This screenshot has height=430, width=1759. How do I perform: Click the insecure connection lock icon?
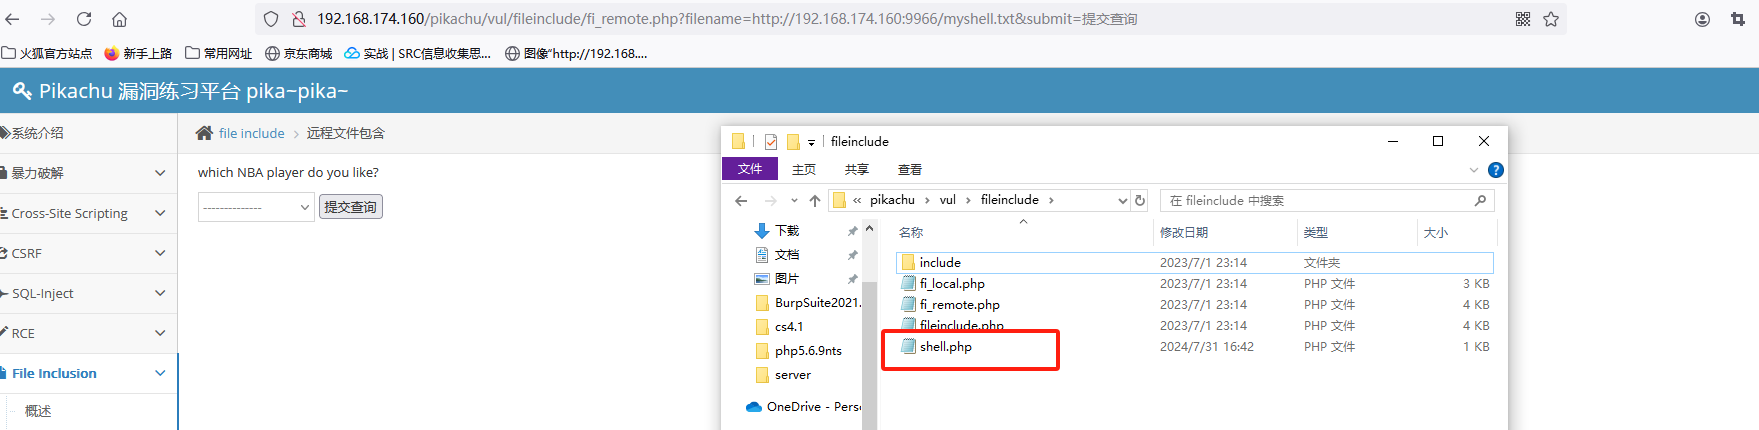pos(298,19)
